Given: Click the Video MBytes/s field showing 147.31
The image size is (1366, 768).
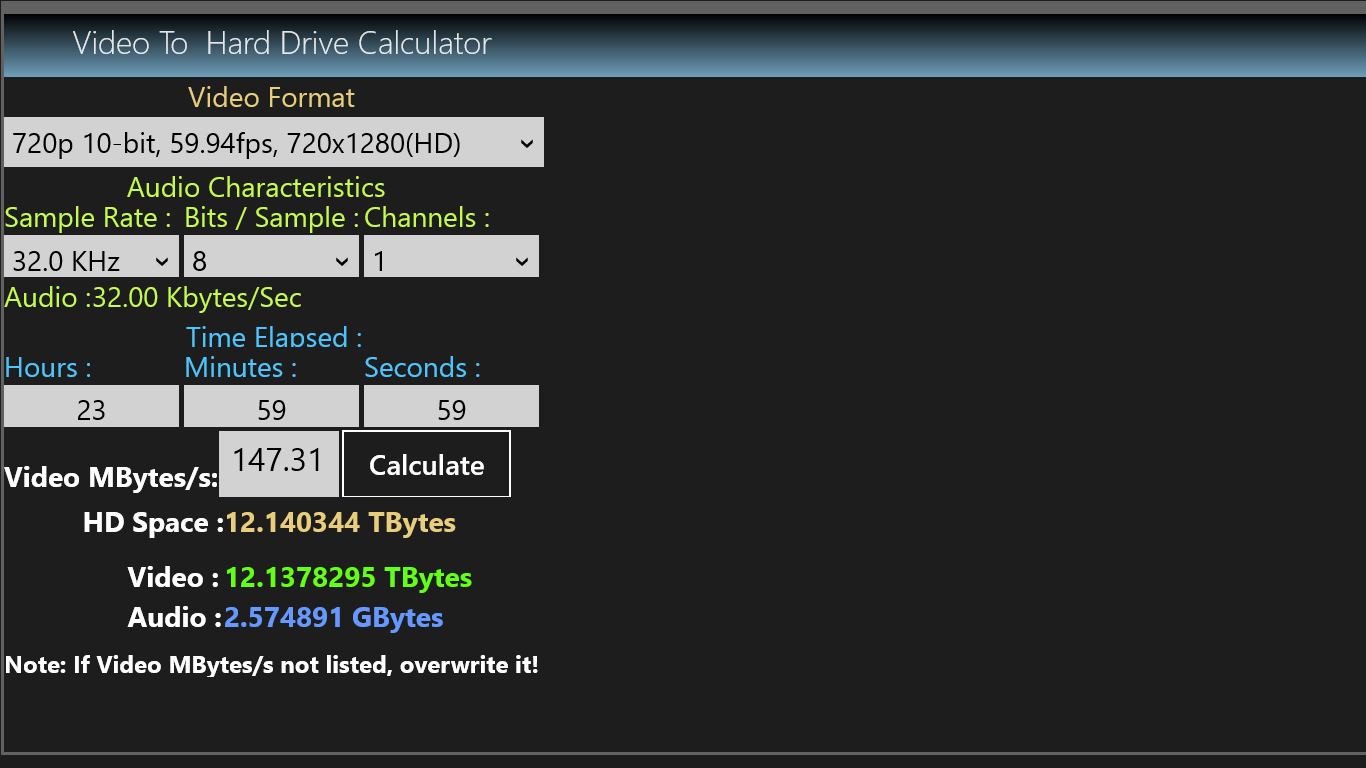Looking at the screenshot, I should 278,462.
